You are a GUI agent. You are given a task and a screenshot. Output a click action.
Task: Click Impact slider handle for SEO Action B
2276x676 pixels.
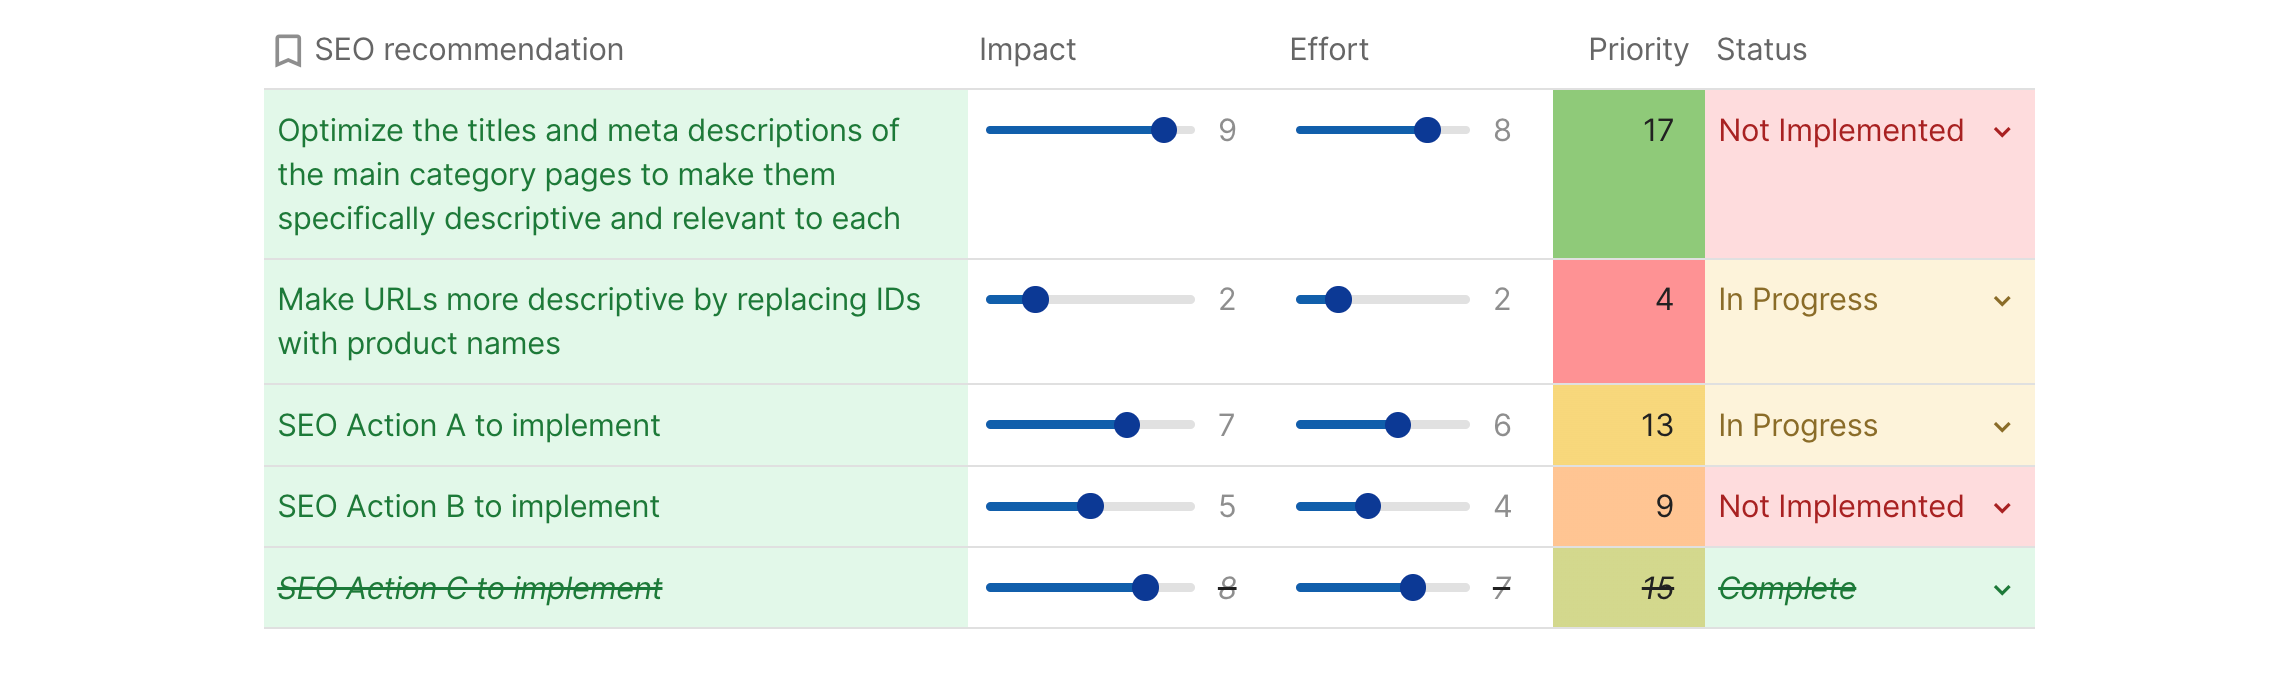[x=1091, y=506]
